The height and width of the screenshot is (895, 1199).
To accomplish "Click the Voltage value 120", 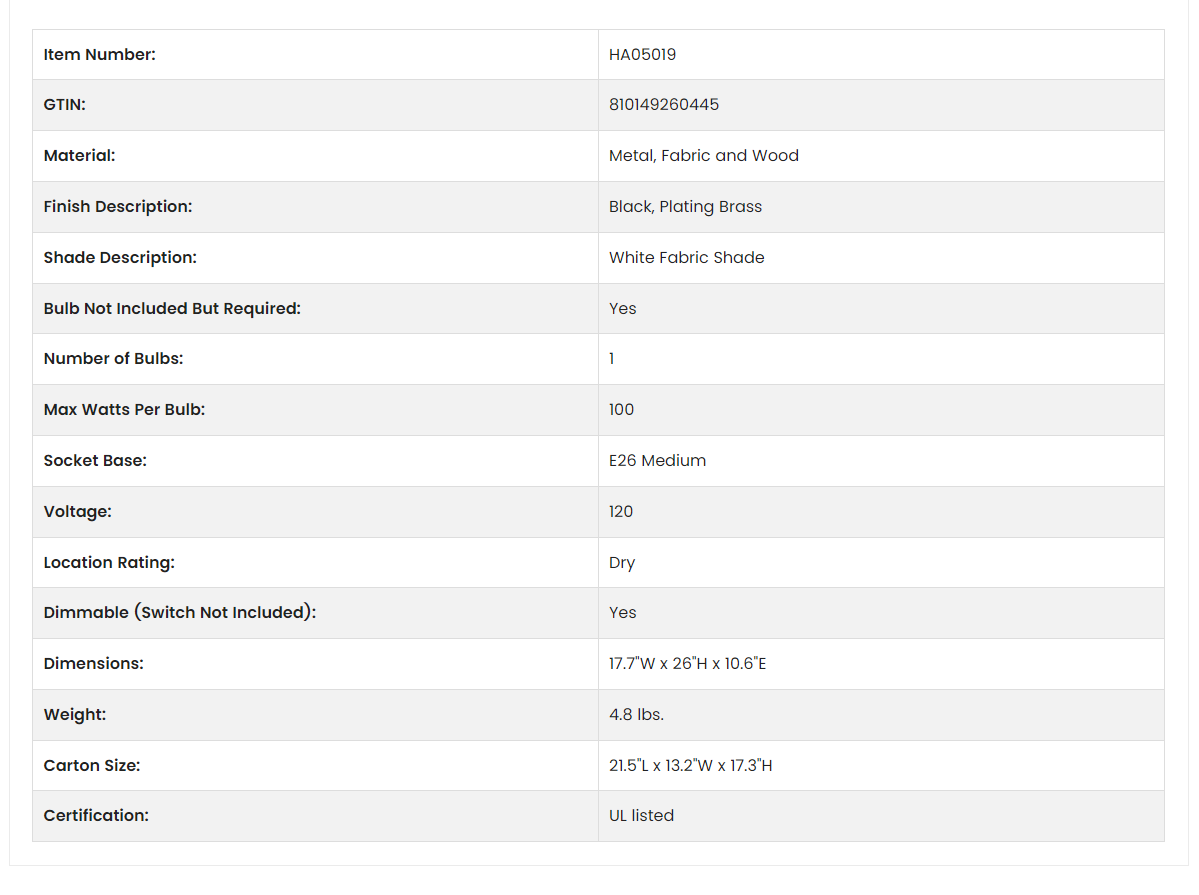I will [x=621, y=512].
